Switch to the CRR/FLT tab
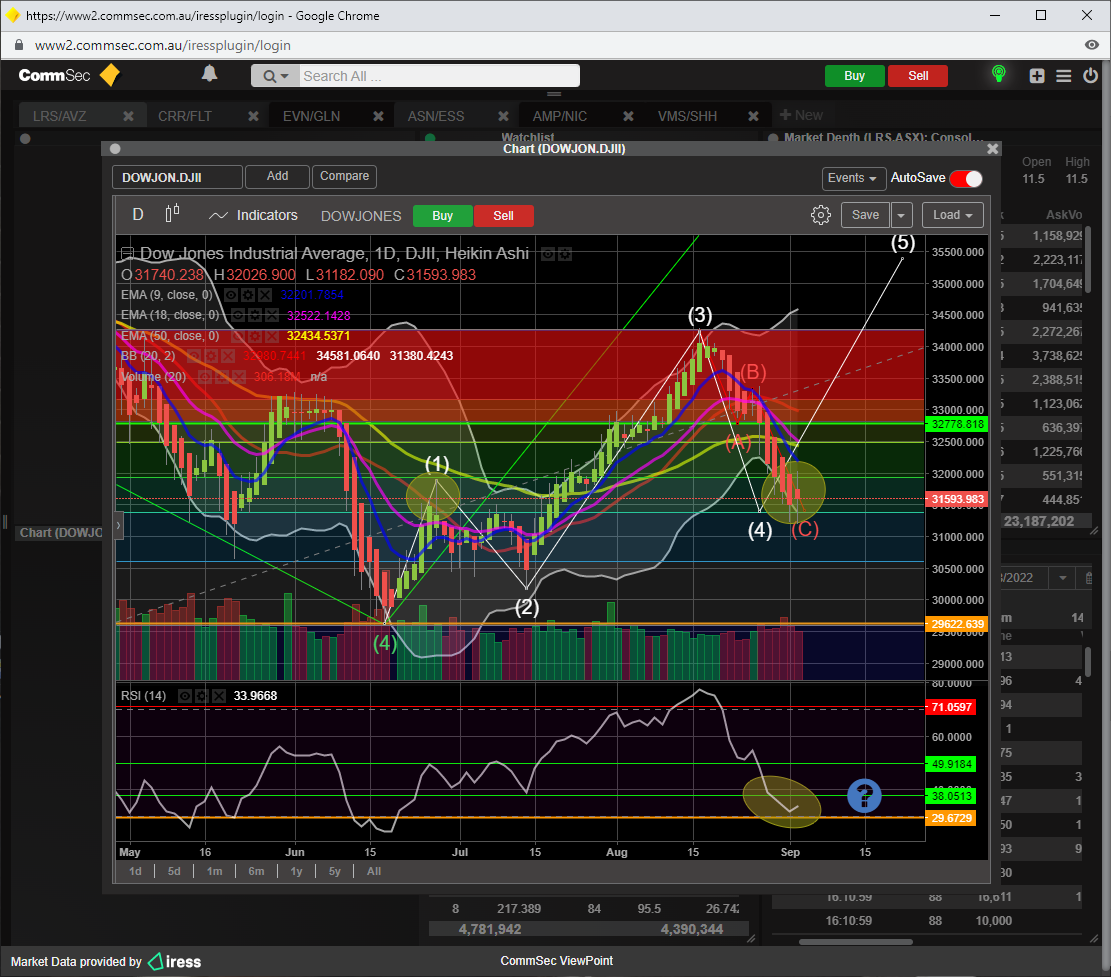 [185, 116]
